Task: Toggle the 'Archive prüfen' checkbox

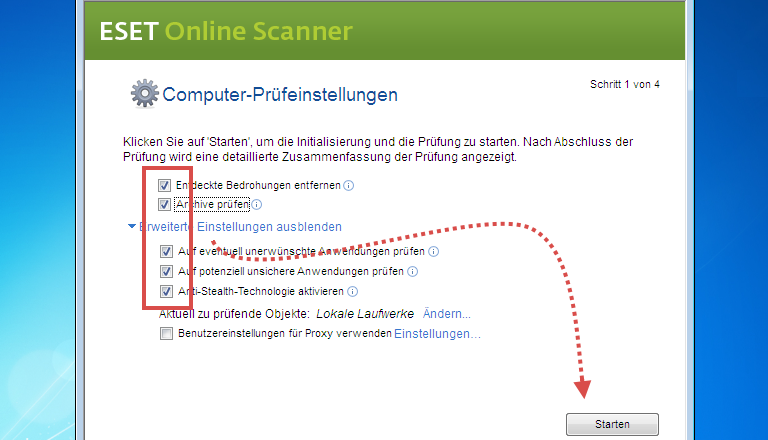Action: [164, 204]
